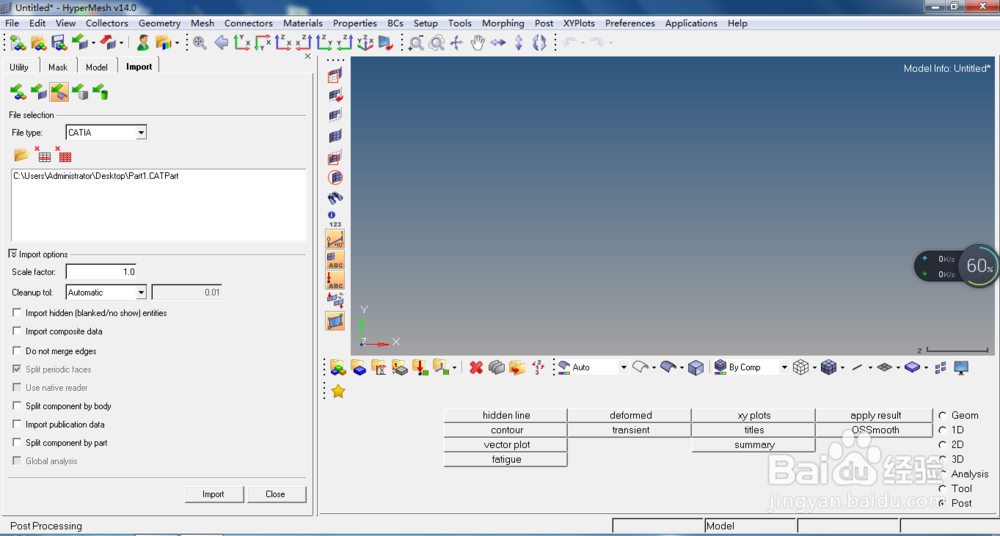Click the monitor display icon at toolbar end
Image resolution: width=1000 pixels, height=536 pixels.
tap(961, 368)
